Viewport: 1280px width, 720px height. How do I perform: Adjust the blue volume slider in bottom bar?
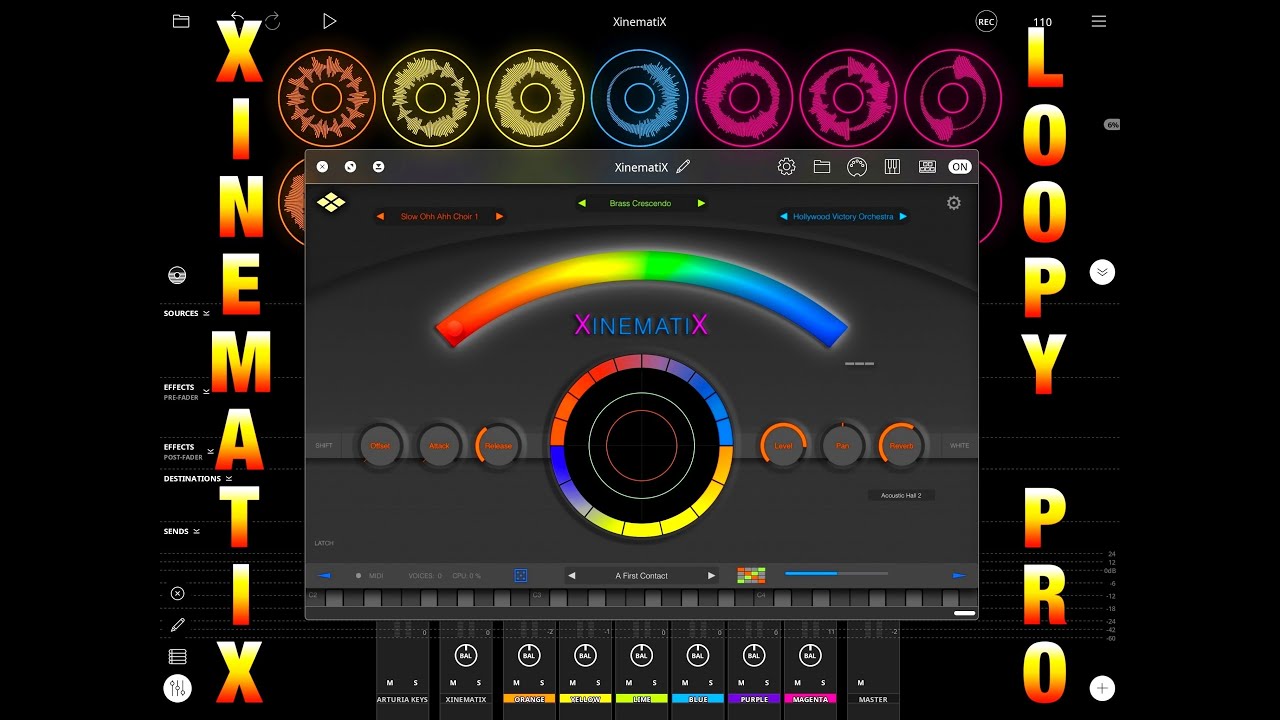pyautogui.click(x=836, y=574)
